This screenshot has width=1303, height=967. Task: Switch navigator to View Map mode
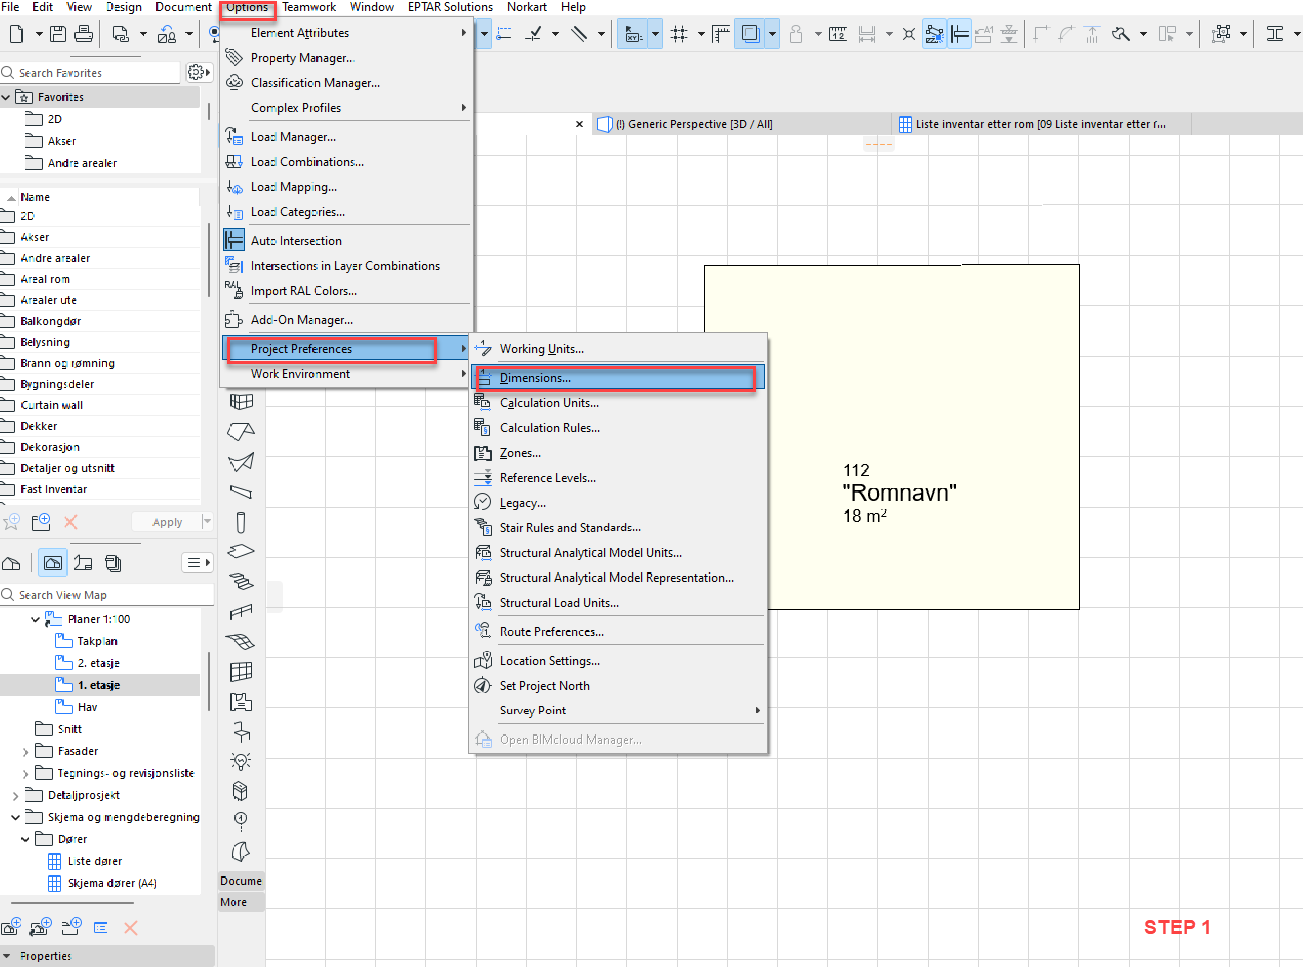click(x=53, y=563)
